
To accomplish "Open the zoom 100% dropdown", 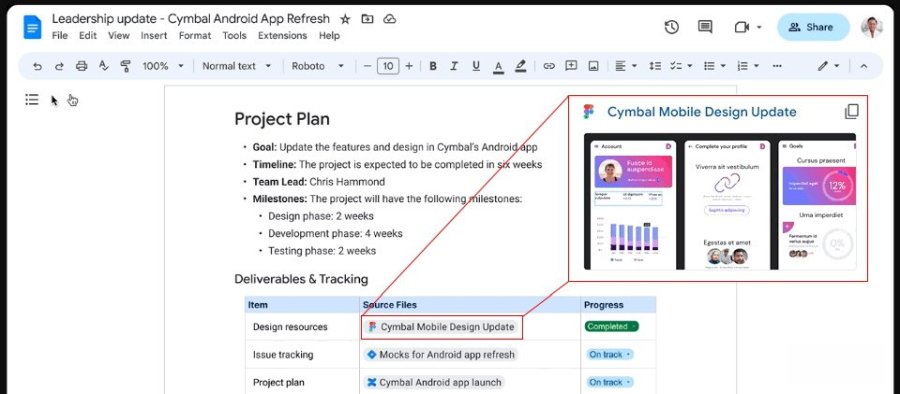I will tap(163, 66).
